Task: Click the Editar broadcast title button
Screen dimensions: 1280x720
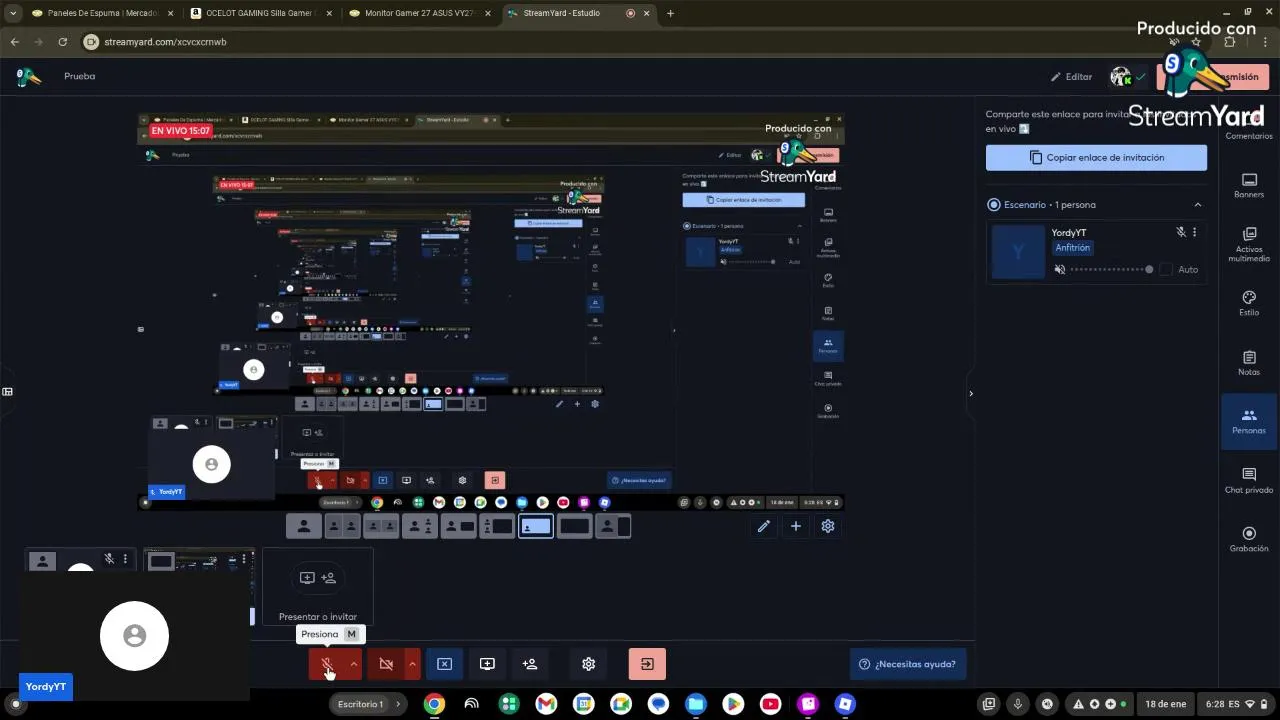Action: click(1071, 77)
